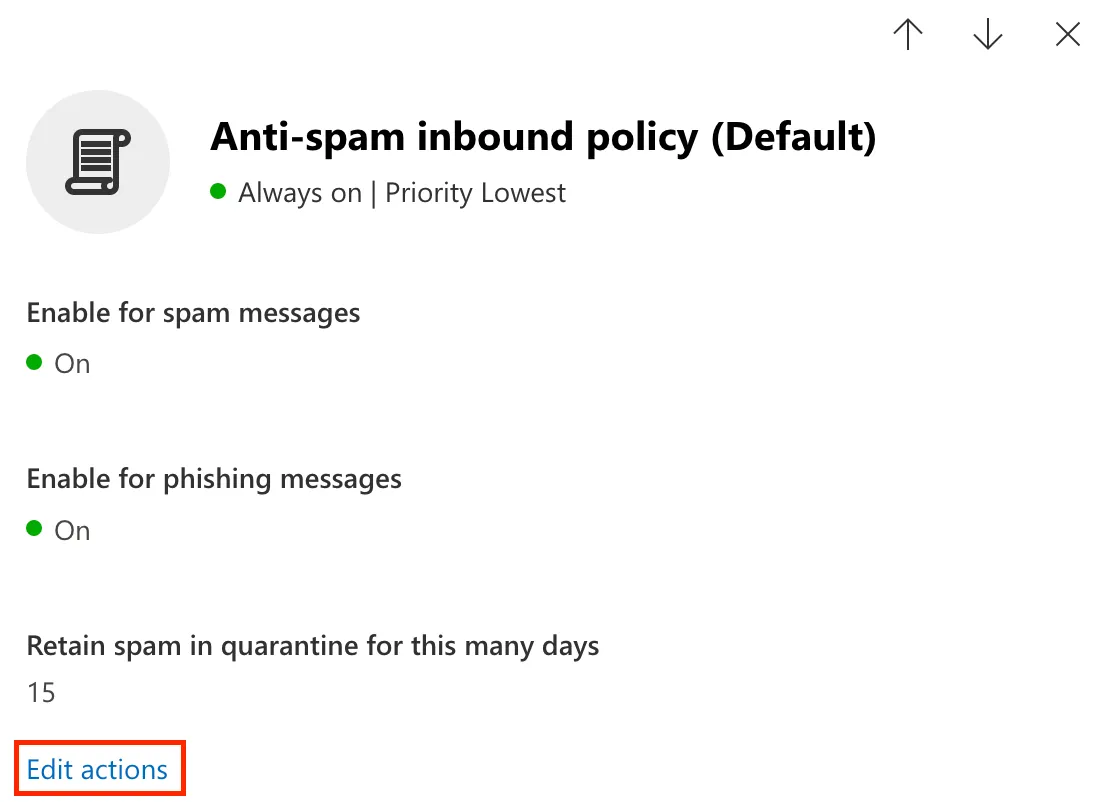Click the Priority Lowest text
This screenshot has height=802, width=1096.
tap(475, 193)
